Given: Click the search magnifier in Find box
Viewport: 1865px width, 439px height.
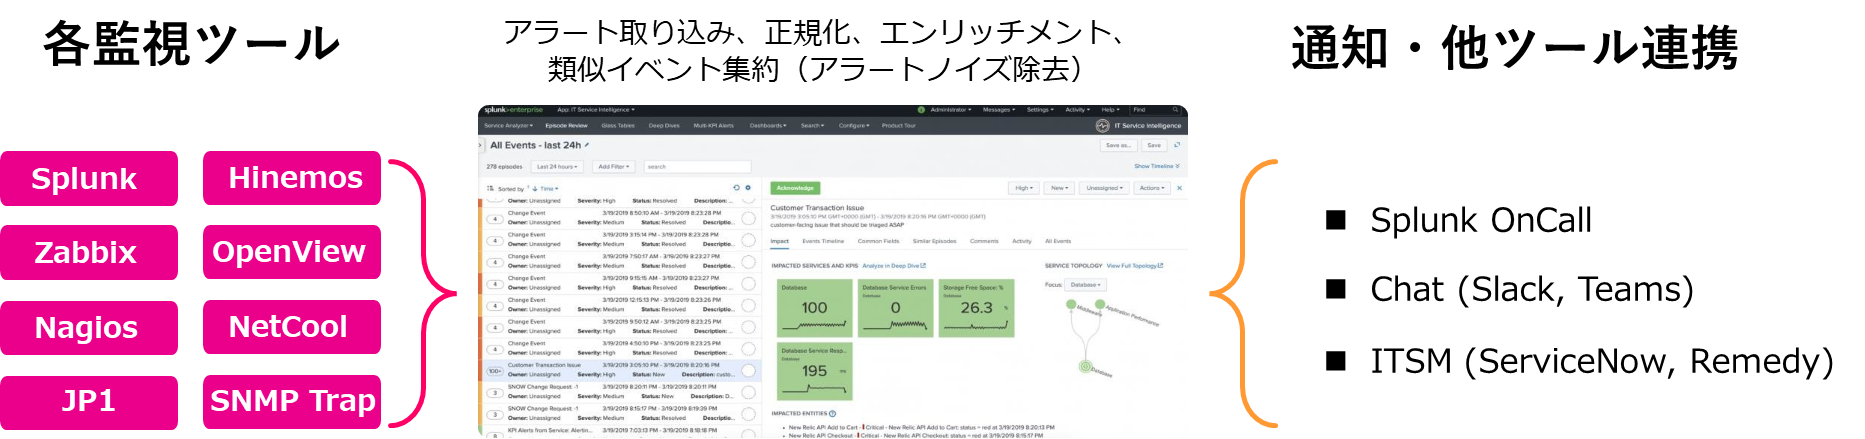Looking at the screenshot, I should tap(1175, 110).
